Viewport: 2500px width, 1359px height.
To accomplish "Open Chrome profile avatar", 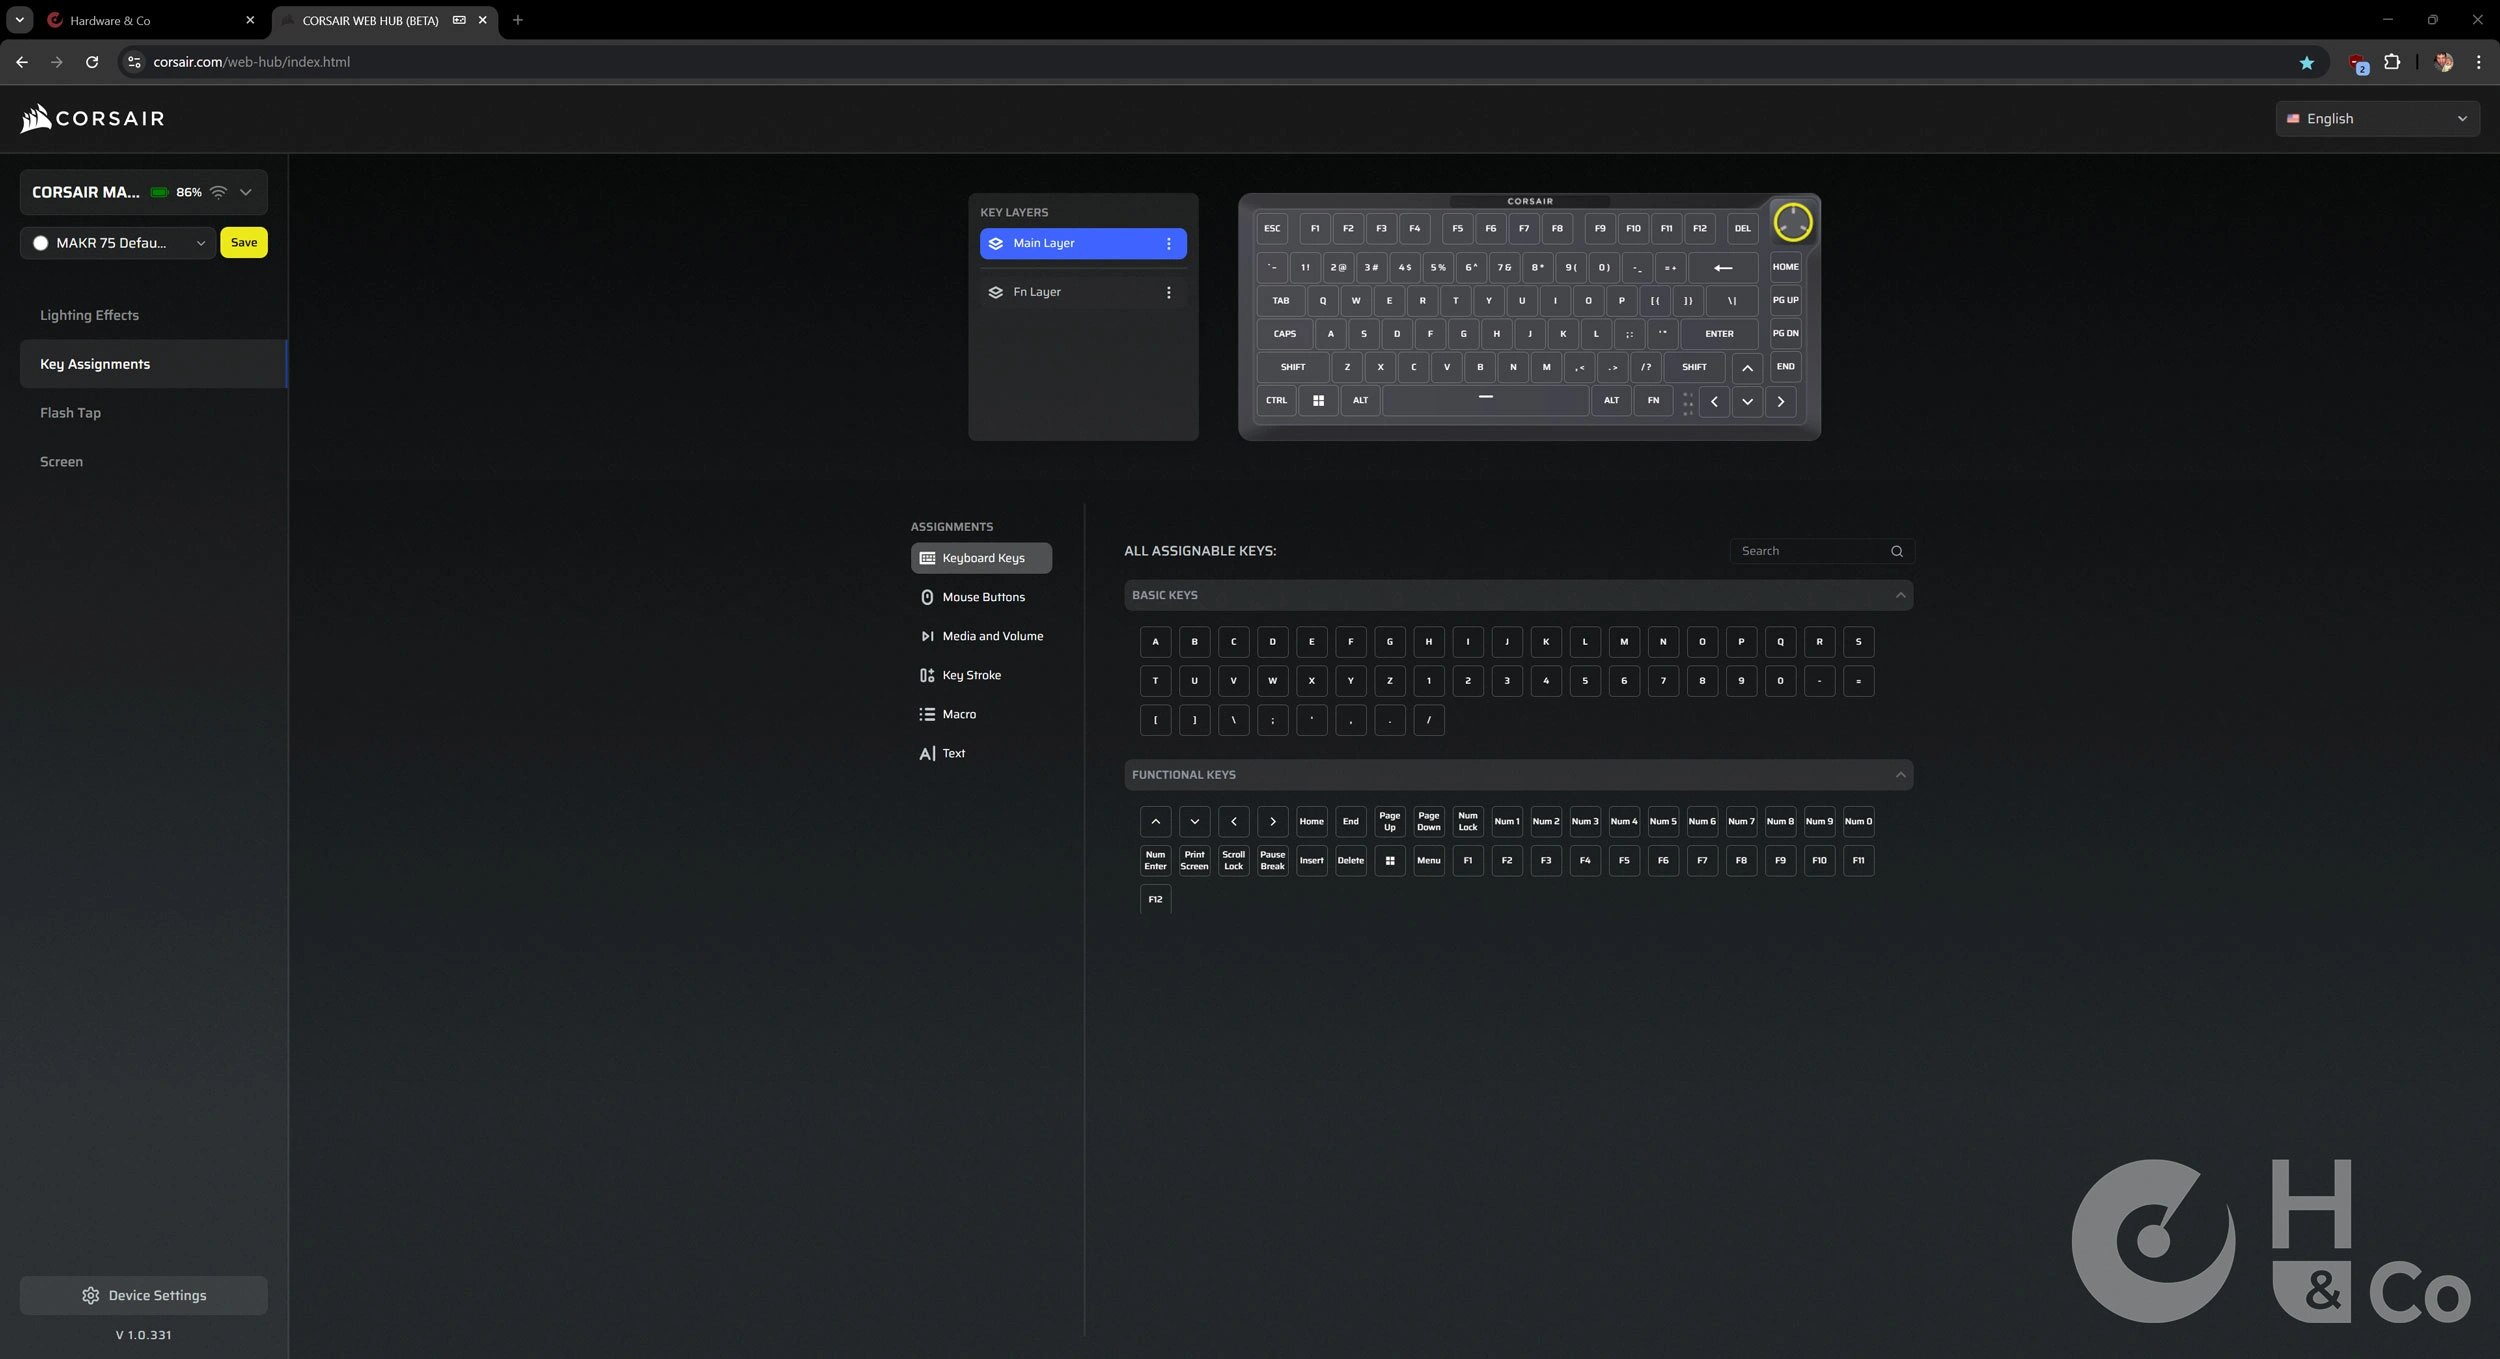I will [2444, 62].
